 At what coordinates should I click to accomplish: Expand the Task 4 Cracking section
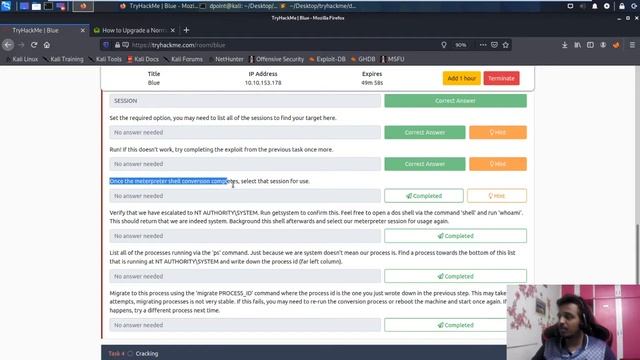click(x=304, y=353)
